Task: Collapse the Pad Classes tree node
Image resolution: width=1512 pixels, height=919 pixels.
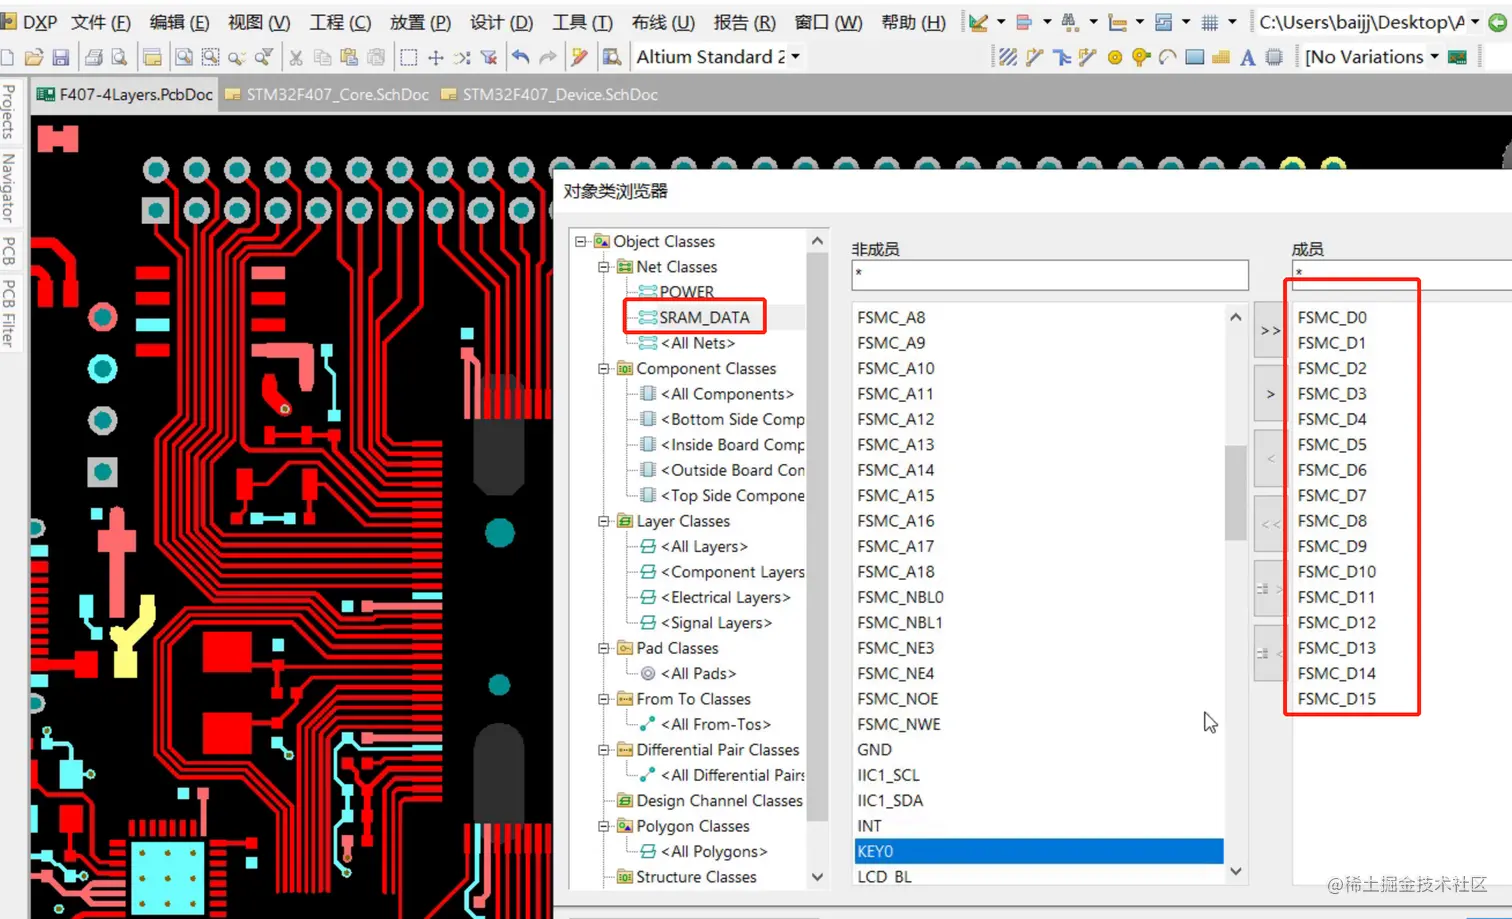Action: click(604, 648)
